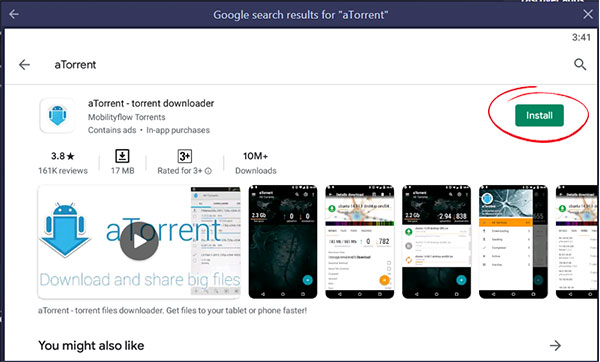This screenshot has width=600, height=362.
Task: Click the In-app purchases label
Action: pyautogui.click(x=178, y=130)
